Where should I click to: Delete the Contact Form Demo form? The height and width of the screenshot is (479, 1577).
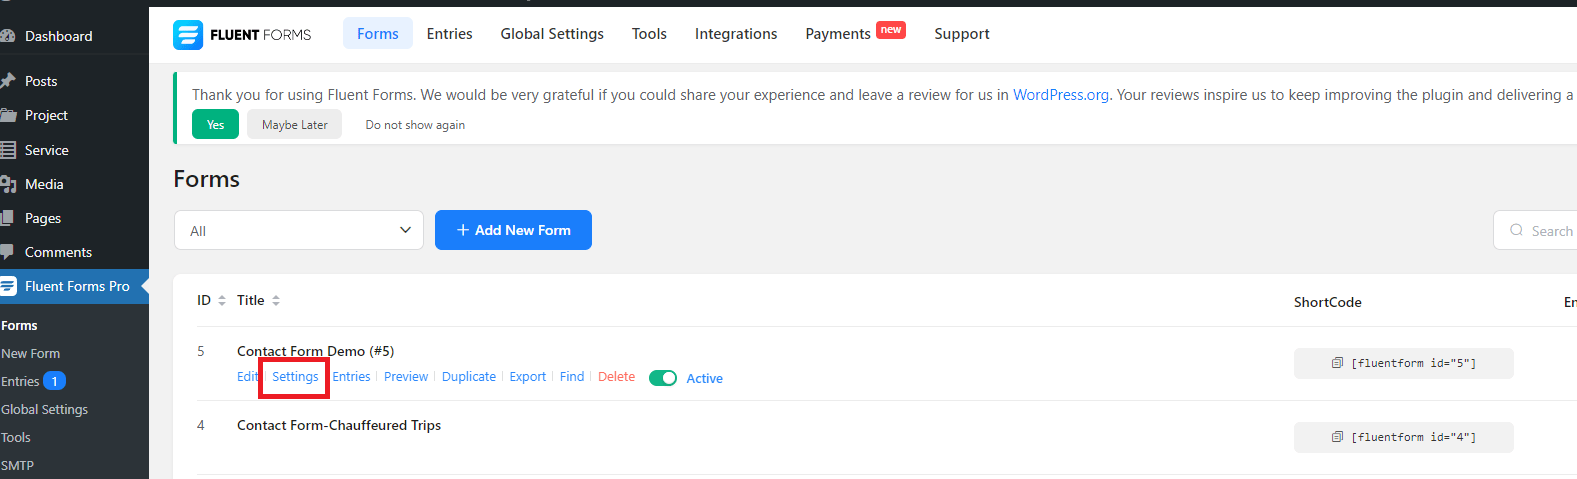point(616,377)
